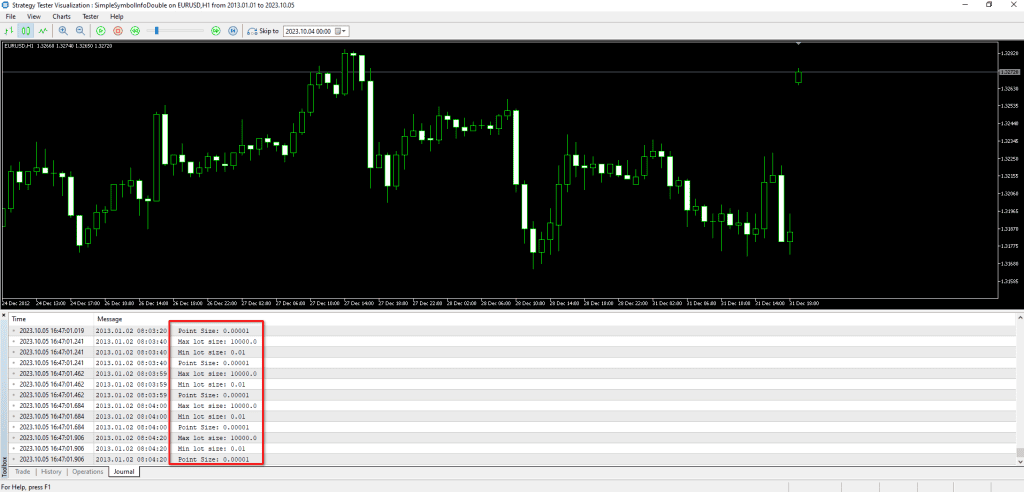Zoom out of the chart
The height and width of the screenshot is (492, 1024).
[x=80, y=30]
